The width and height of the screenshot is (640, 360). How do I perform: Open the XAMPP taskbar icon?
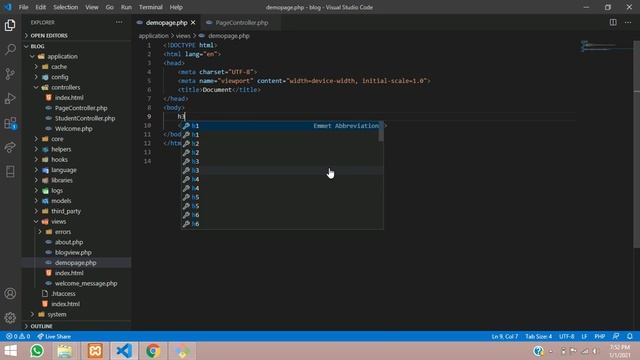click(95, 351)
